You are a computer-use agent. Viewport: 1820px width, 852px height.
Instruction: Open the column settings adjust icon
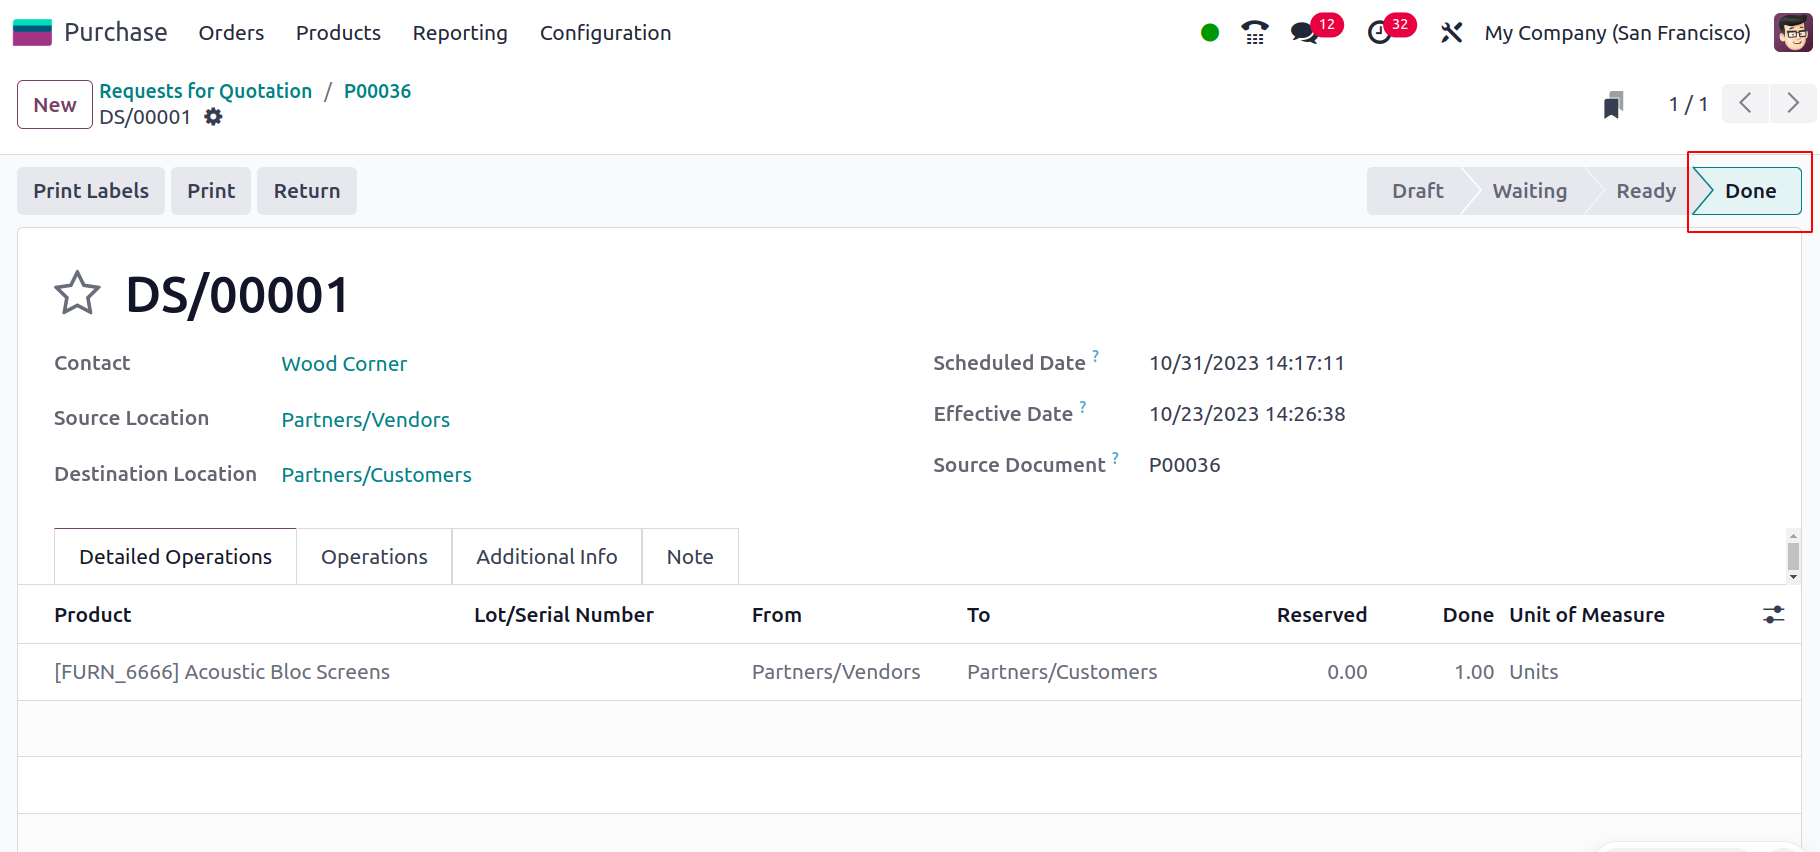coord(1773,615)
